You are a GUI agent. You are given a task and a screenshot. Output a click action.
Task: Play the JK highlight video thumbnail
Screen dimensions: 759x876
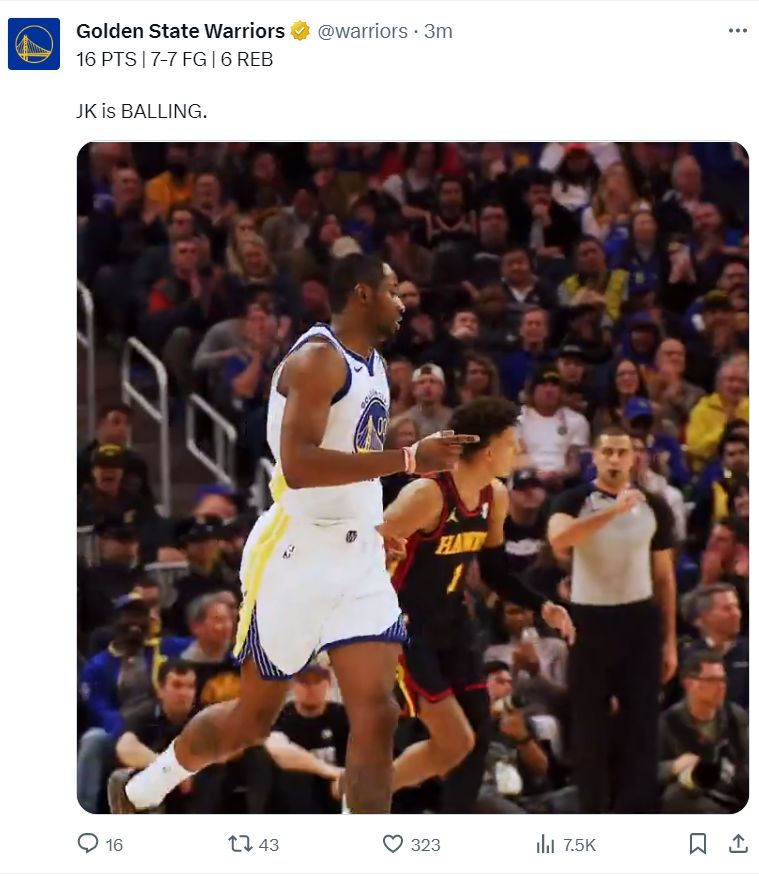pyautogui.click(x=413, y=478)
